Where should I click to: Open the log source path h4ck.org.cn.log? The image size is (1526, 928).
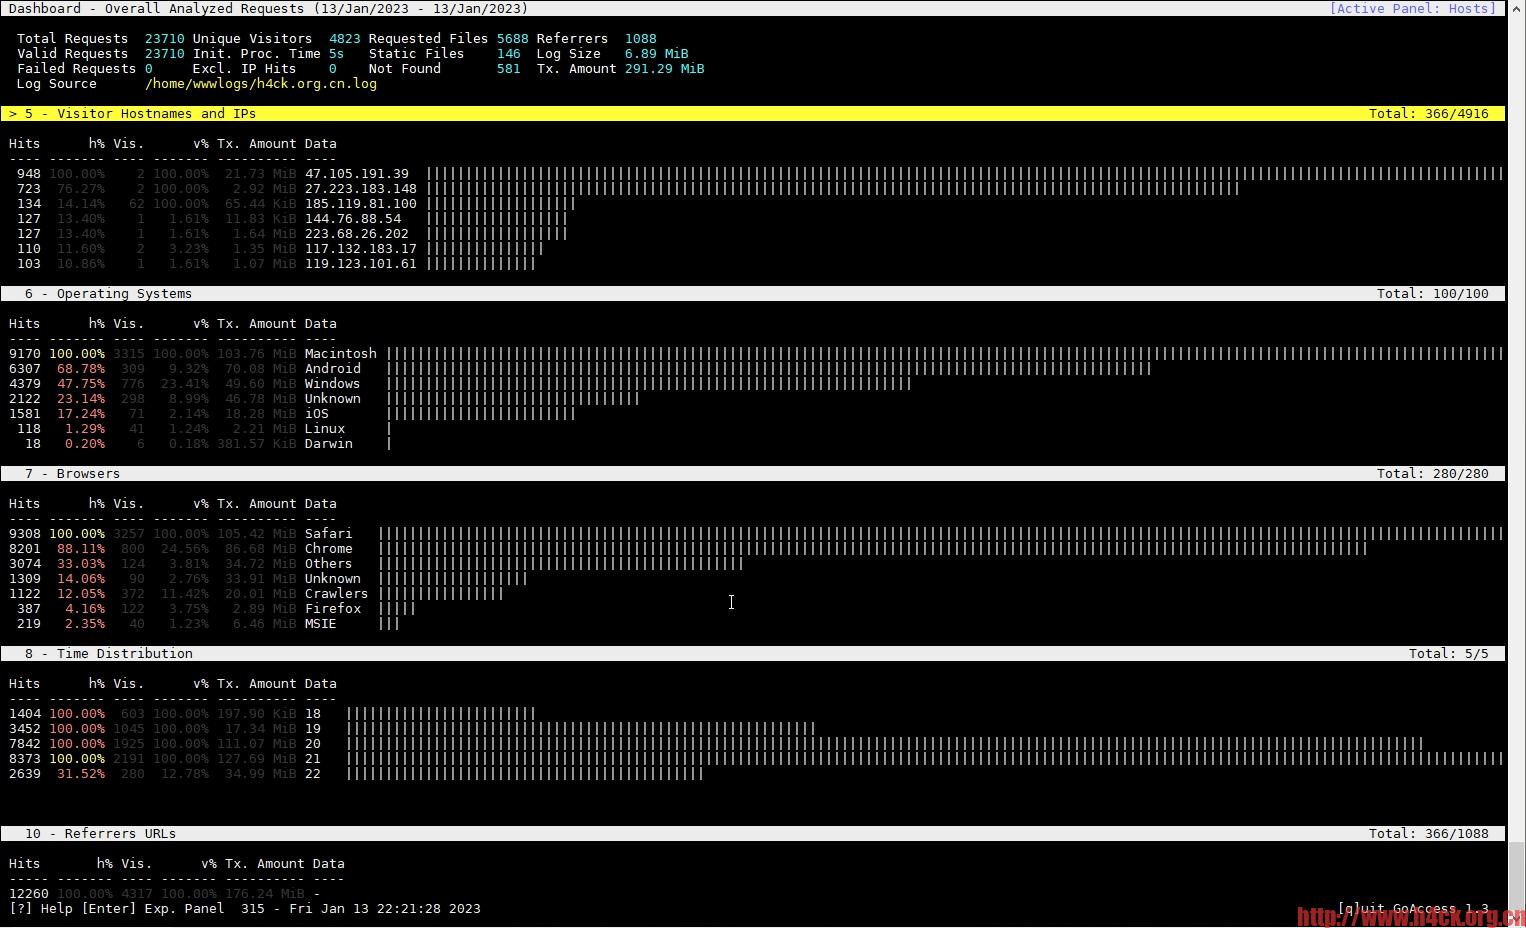(x=261, y=84)
